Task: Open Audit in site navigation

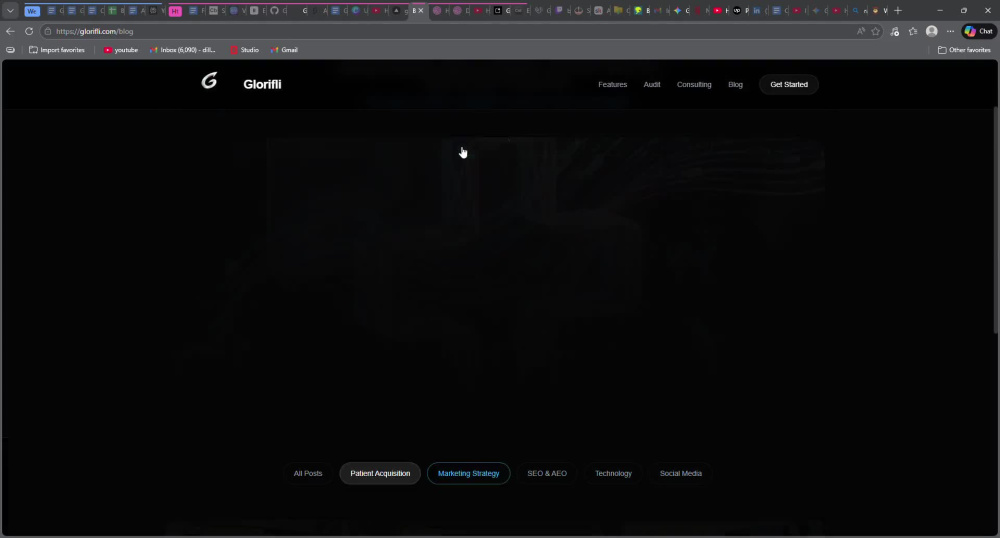Action: tap(652, 84)
